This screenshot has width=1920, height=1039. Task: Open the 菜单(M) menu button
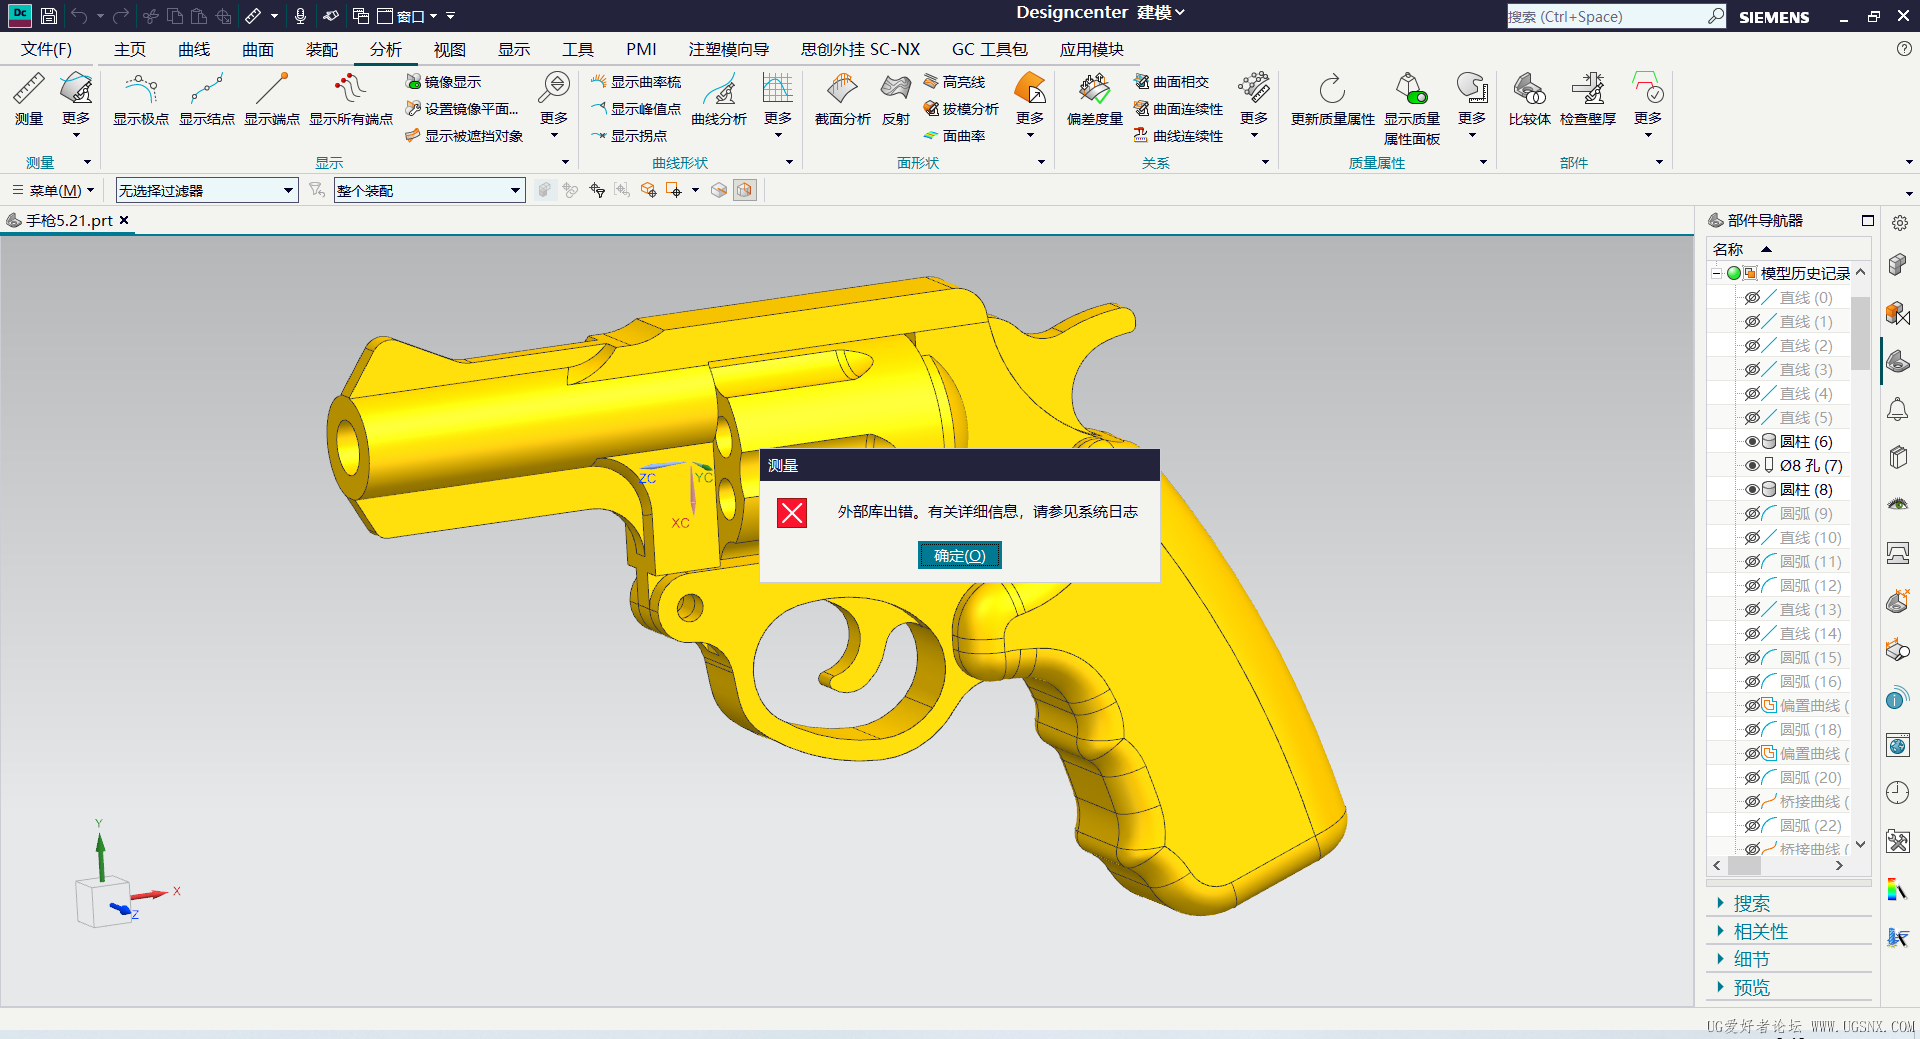54,190
